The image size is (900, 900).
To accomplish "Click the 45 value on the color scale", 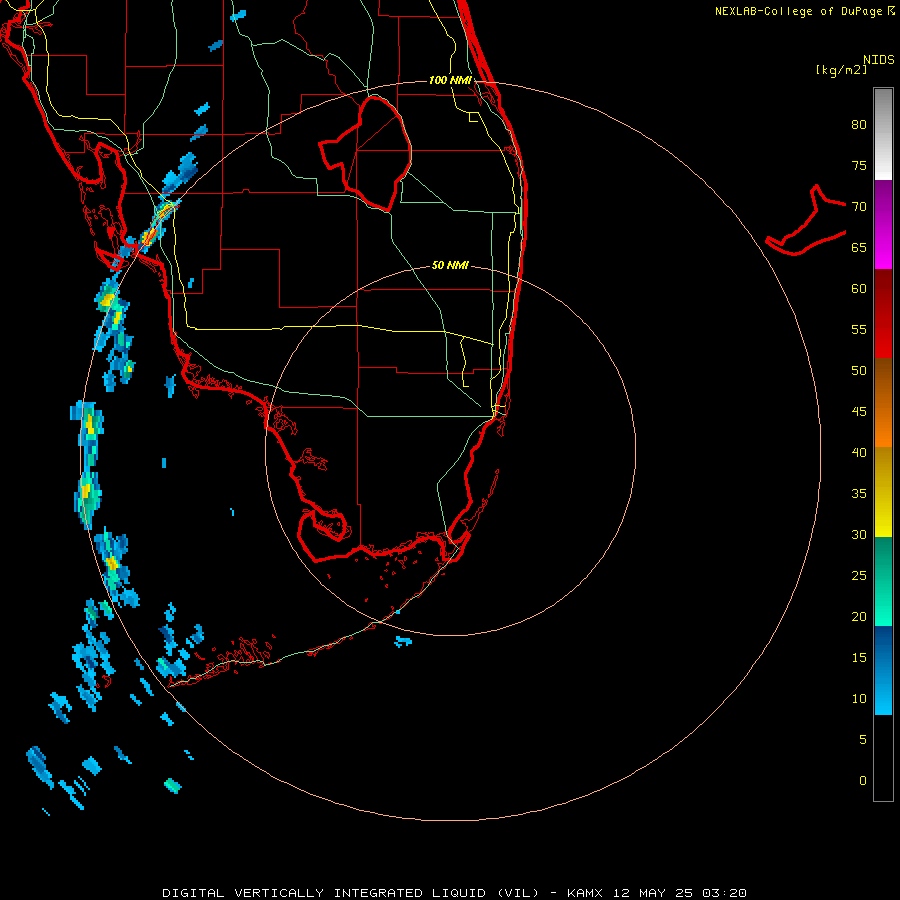I will [859, 412].
